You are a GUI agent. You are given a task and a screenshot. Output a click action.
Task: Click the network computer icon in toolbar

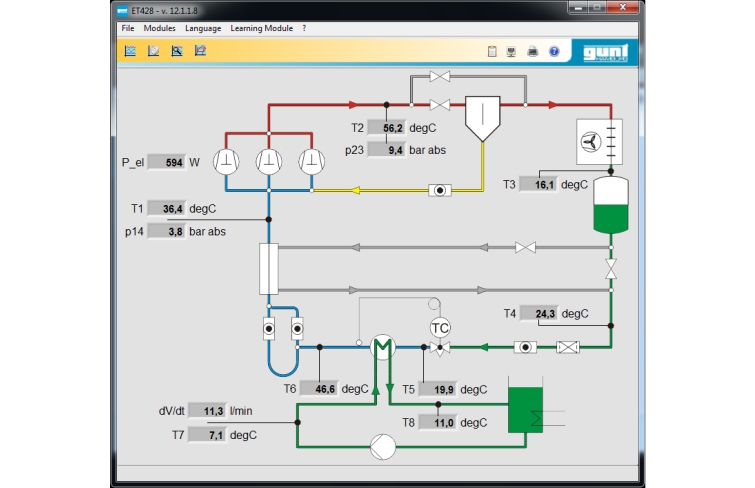point(511,51)
